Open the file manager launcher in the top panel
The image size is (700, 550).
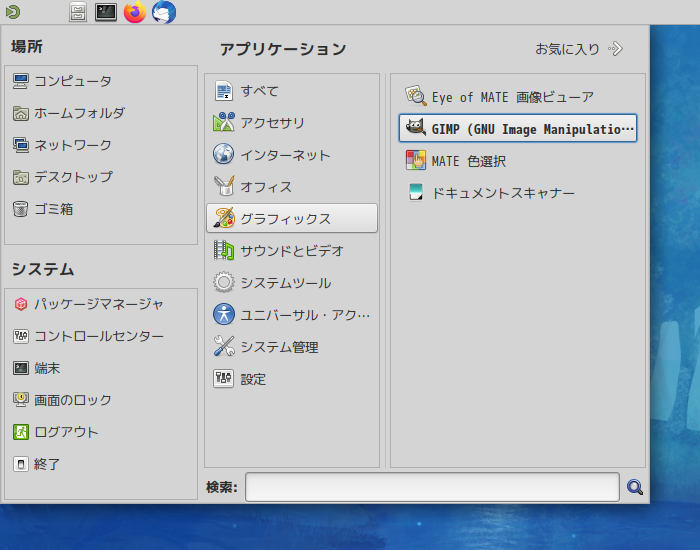[x=78, y=12]
